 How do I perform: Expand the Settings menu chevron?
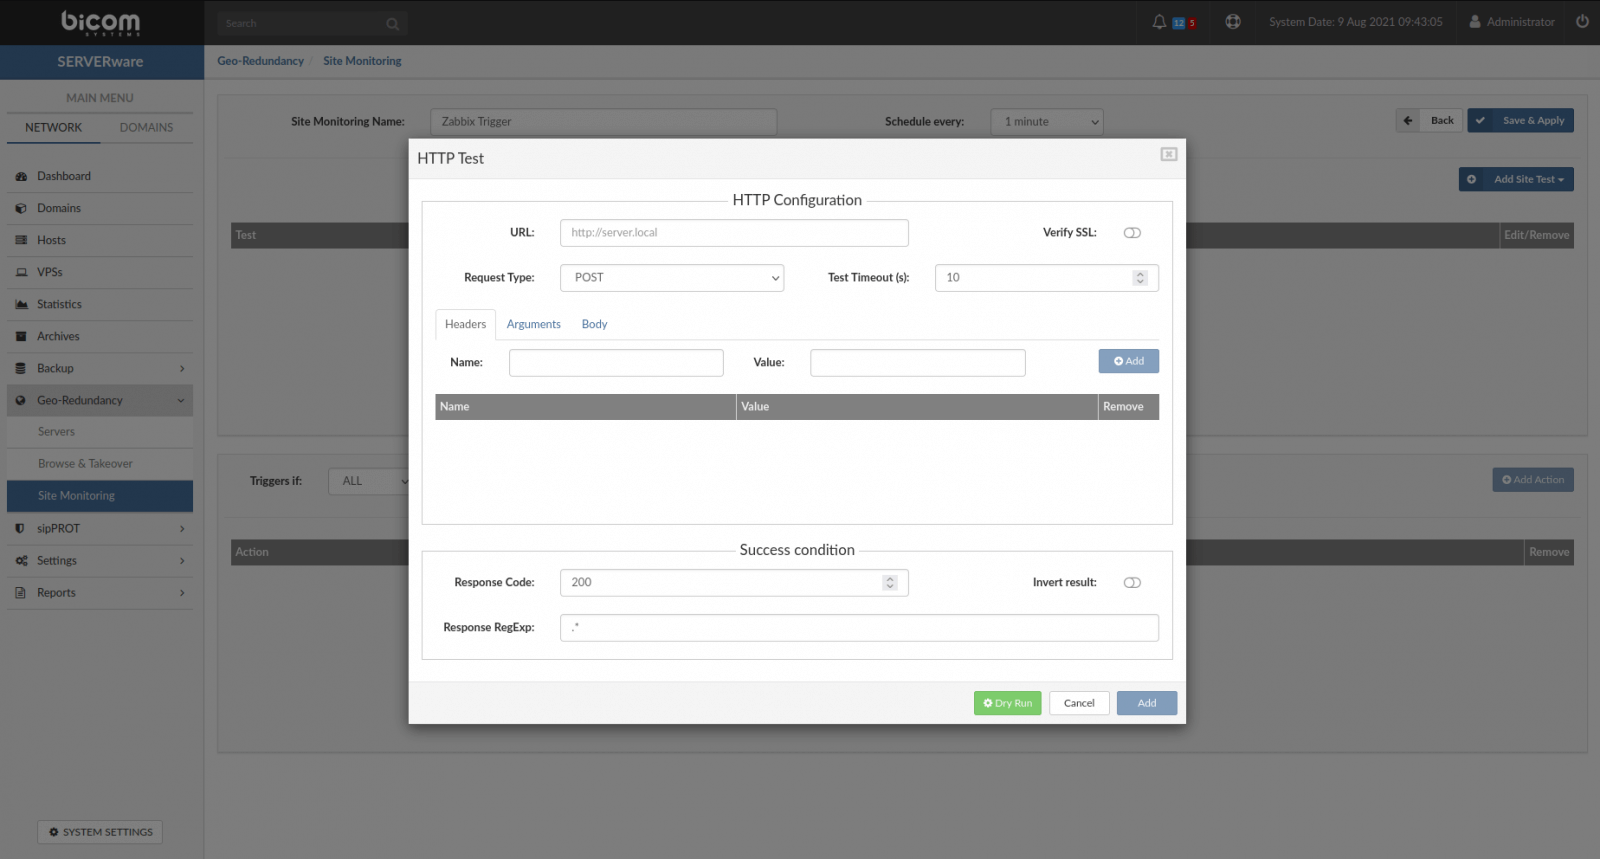coord(182,561)
